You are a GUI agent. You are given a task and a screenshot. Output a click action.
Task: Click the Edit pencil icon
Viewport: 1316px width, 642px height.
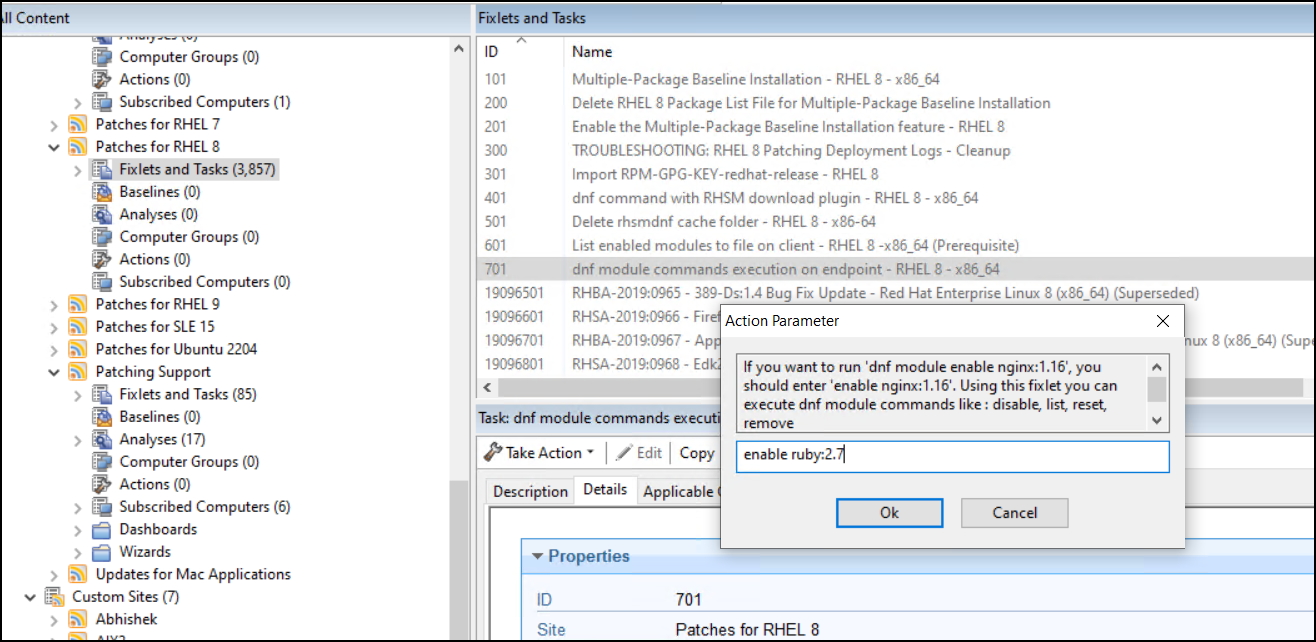(x=623, y=452)
